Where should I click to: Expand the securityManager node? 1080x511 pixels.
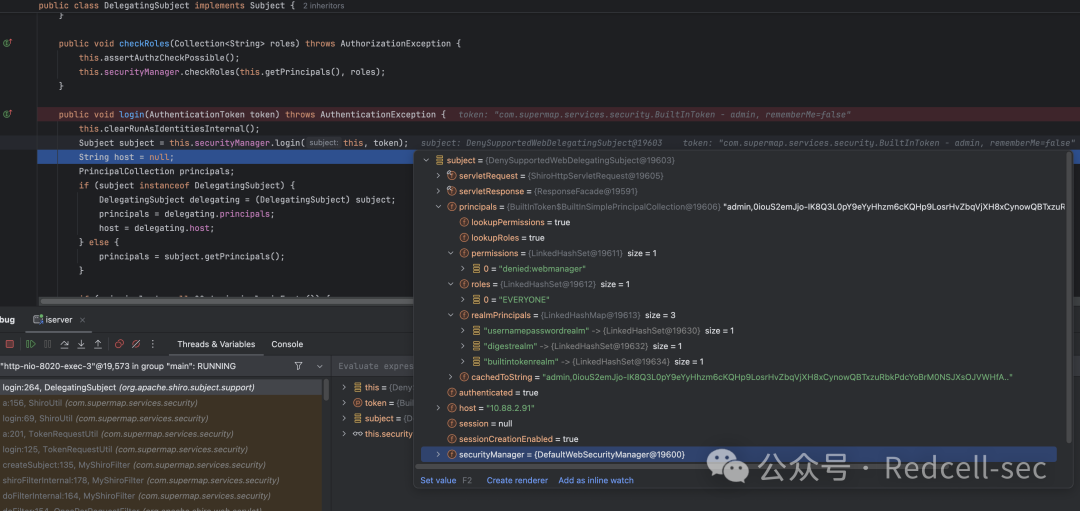(x=439, y=455)
